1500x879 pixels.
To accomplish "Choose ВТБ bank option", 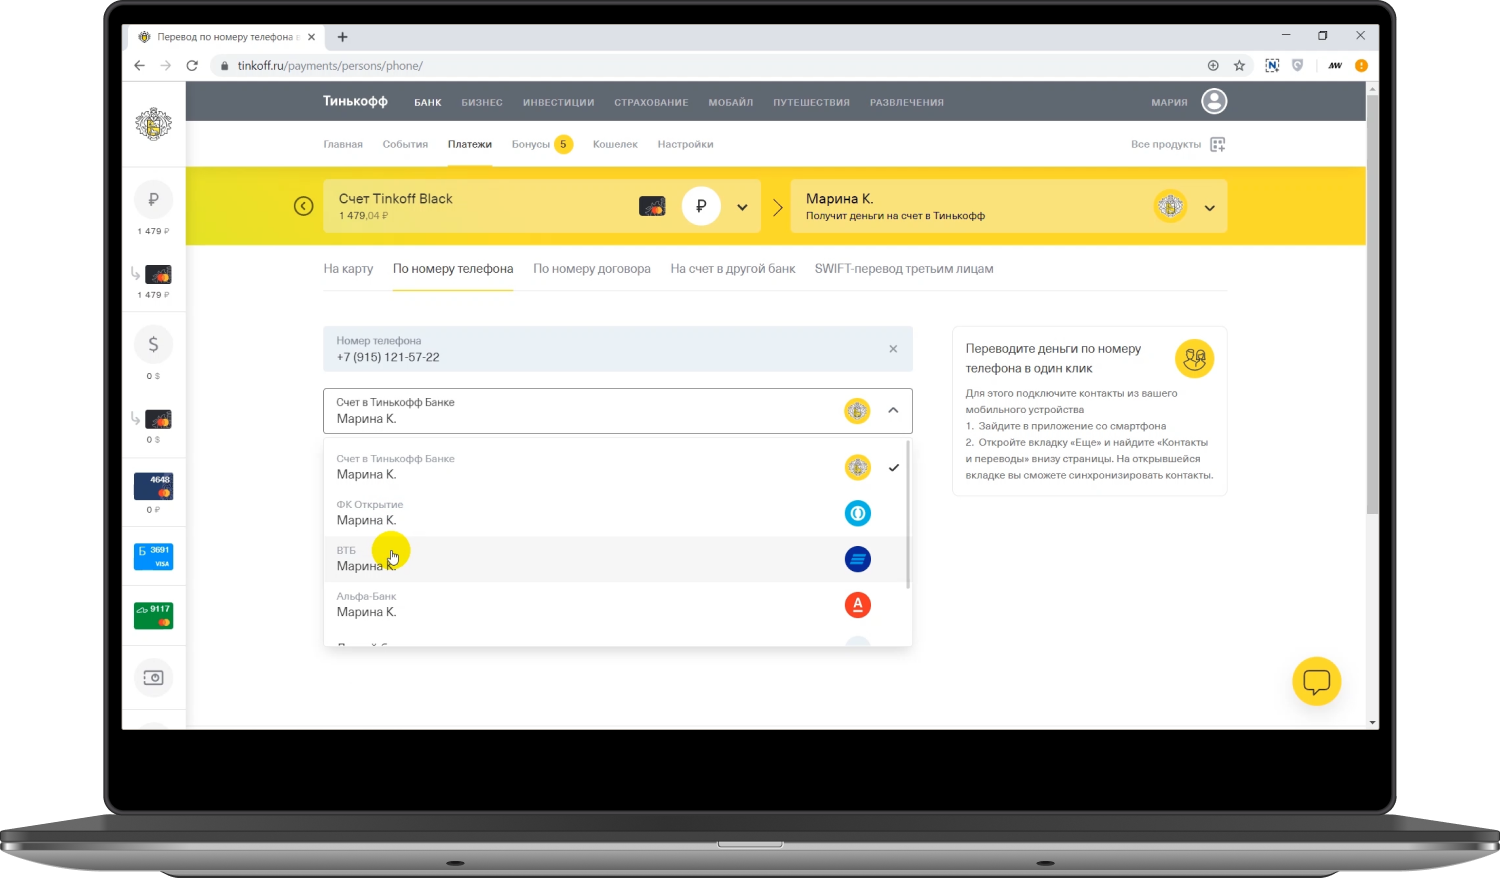I will pyautogui.click(x=617, y=559).
